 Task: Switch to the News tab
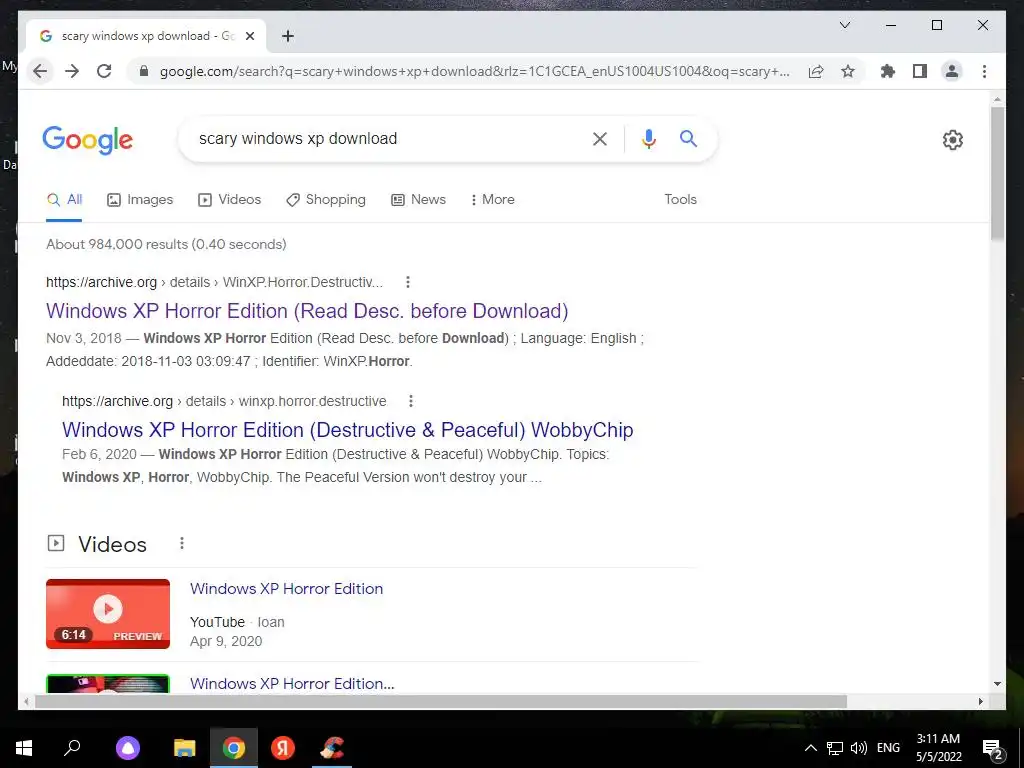tap(419, 200)
